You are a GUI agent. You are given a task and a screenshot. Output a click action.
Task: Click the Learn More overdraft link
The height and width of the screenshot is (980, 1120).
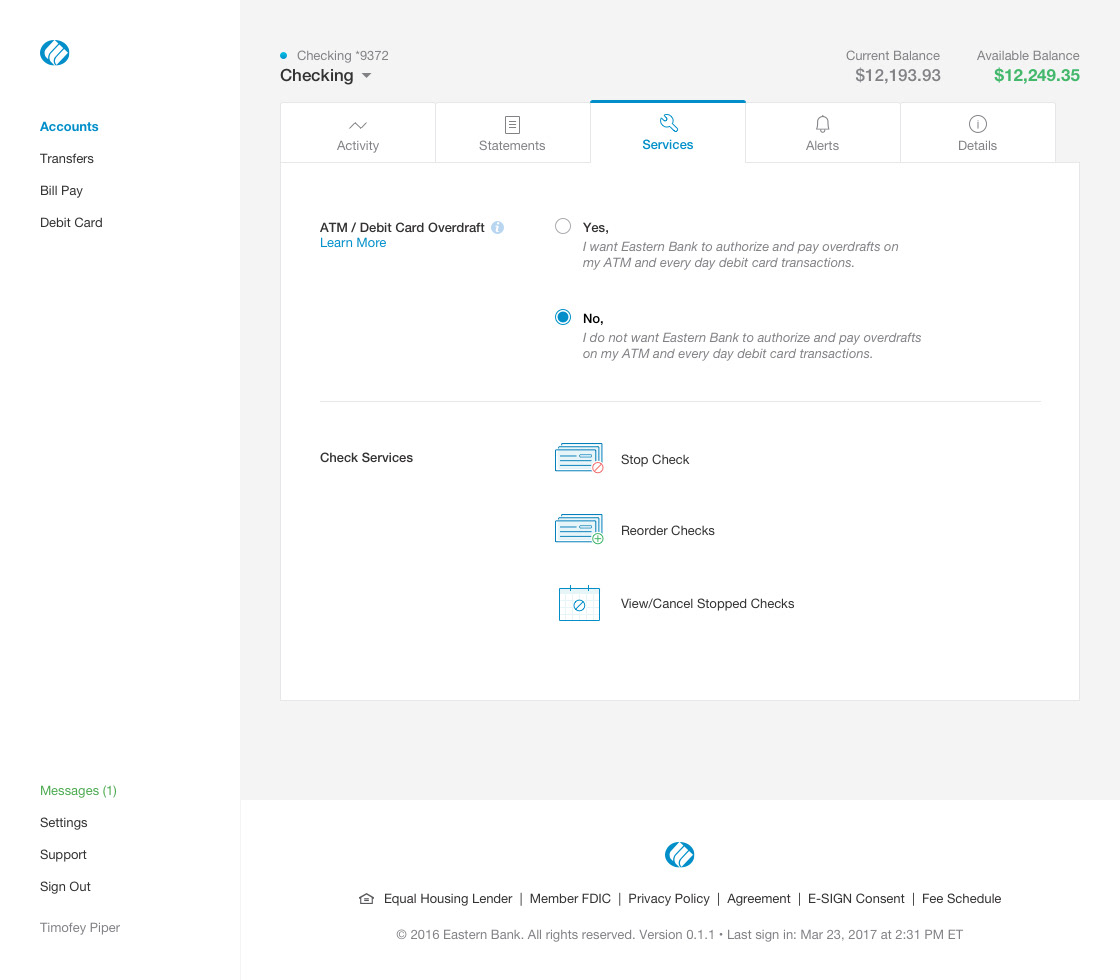coord(353,243)
